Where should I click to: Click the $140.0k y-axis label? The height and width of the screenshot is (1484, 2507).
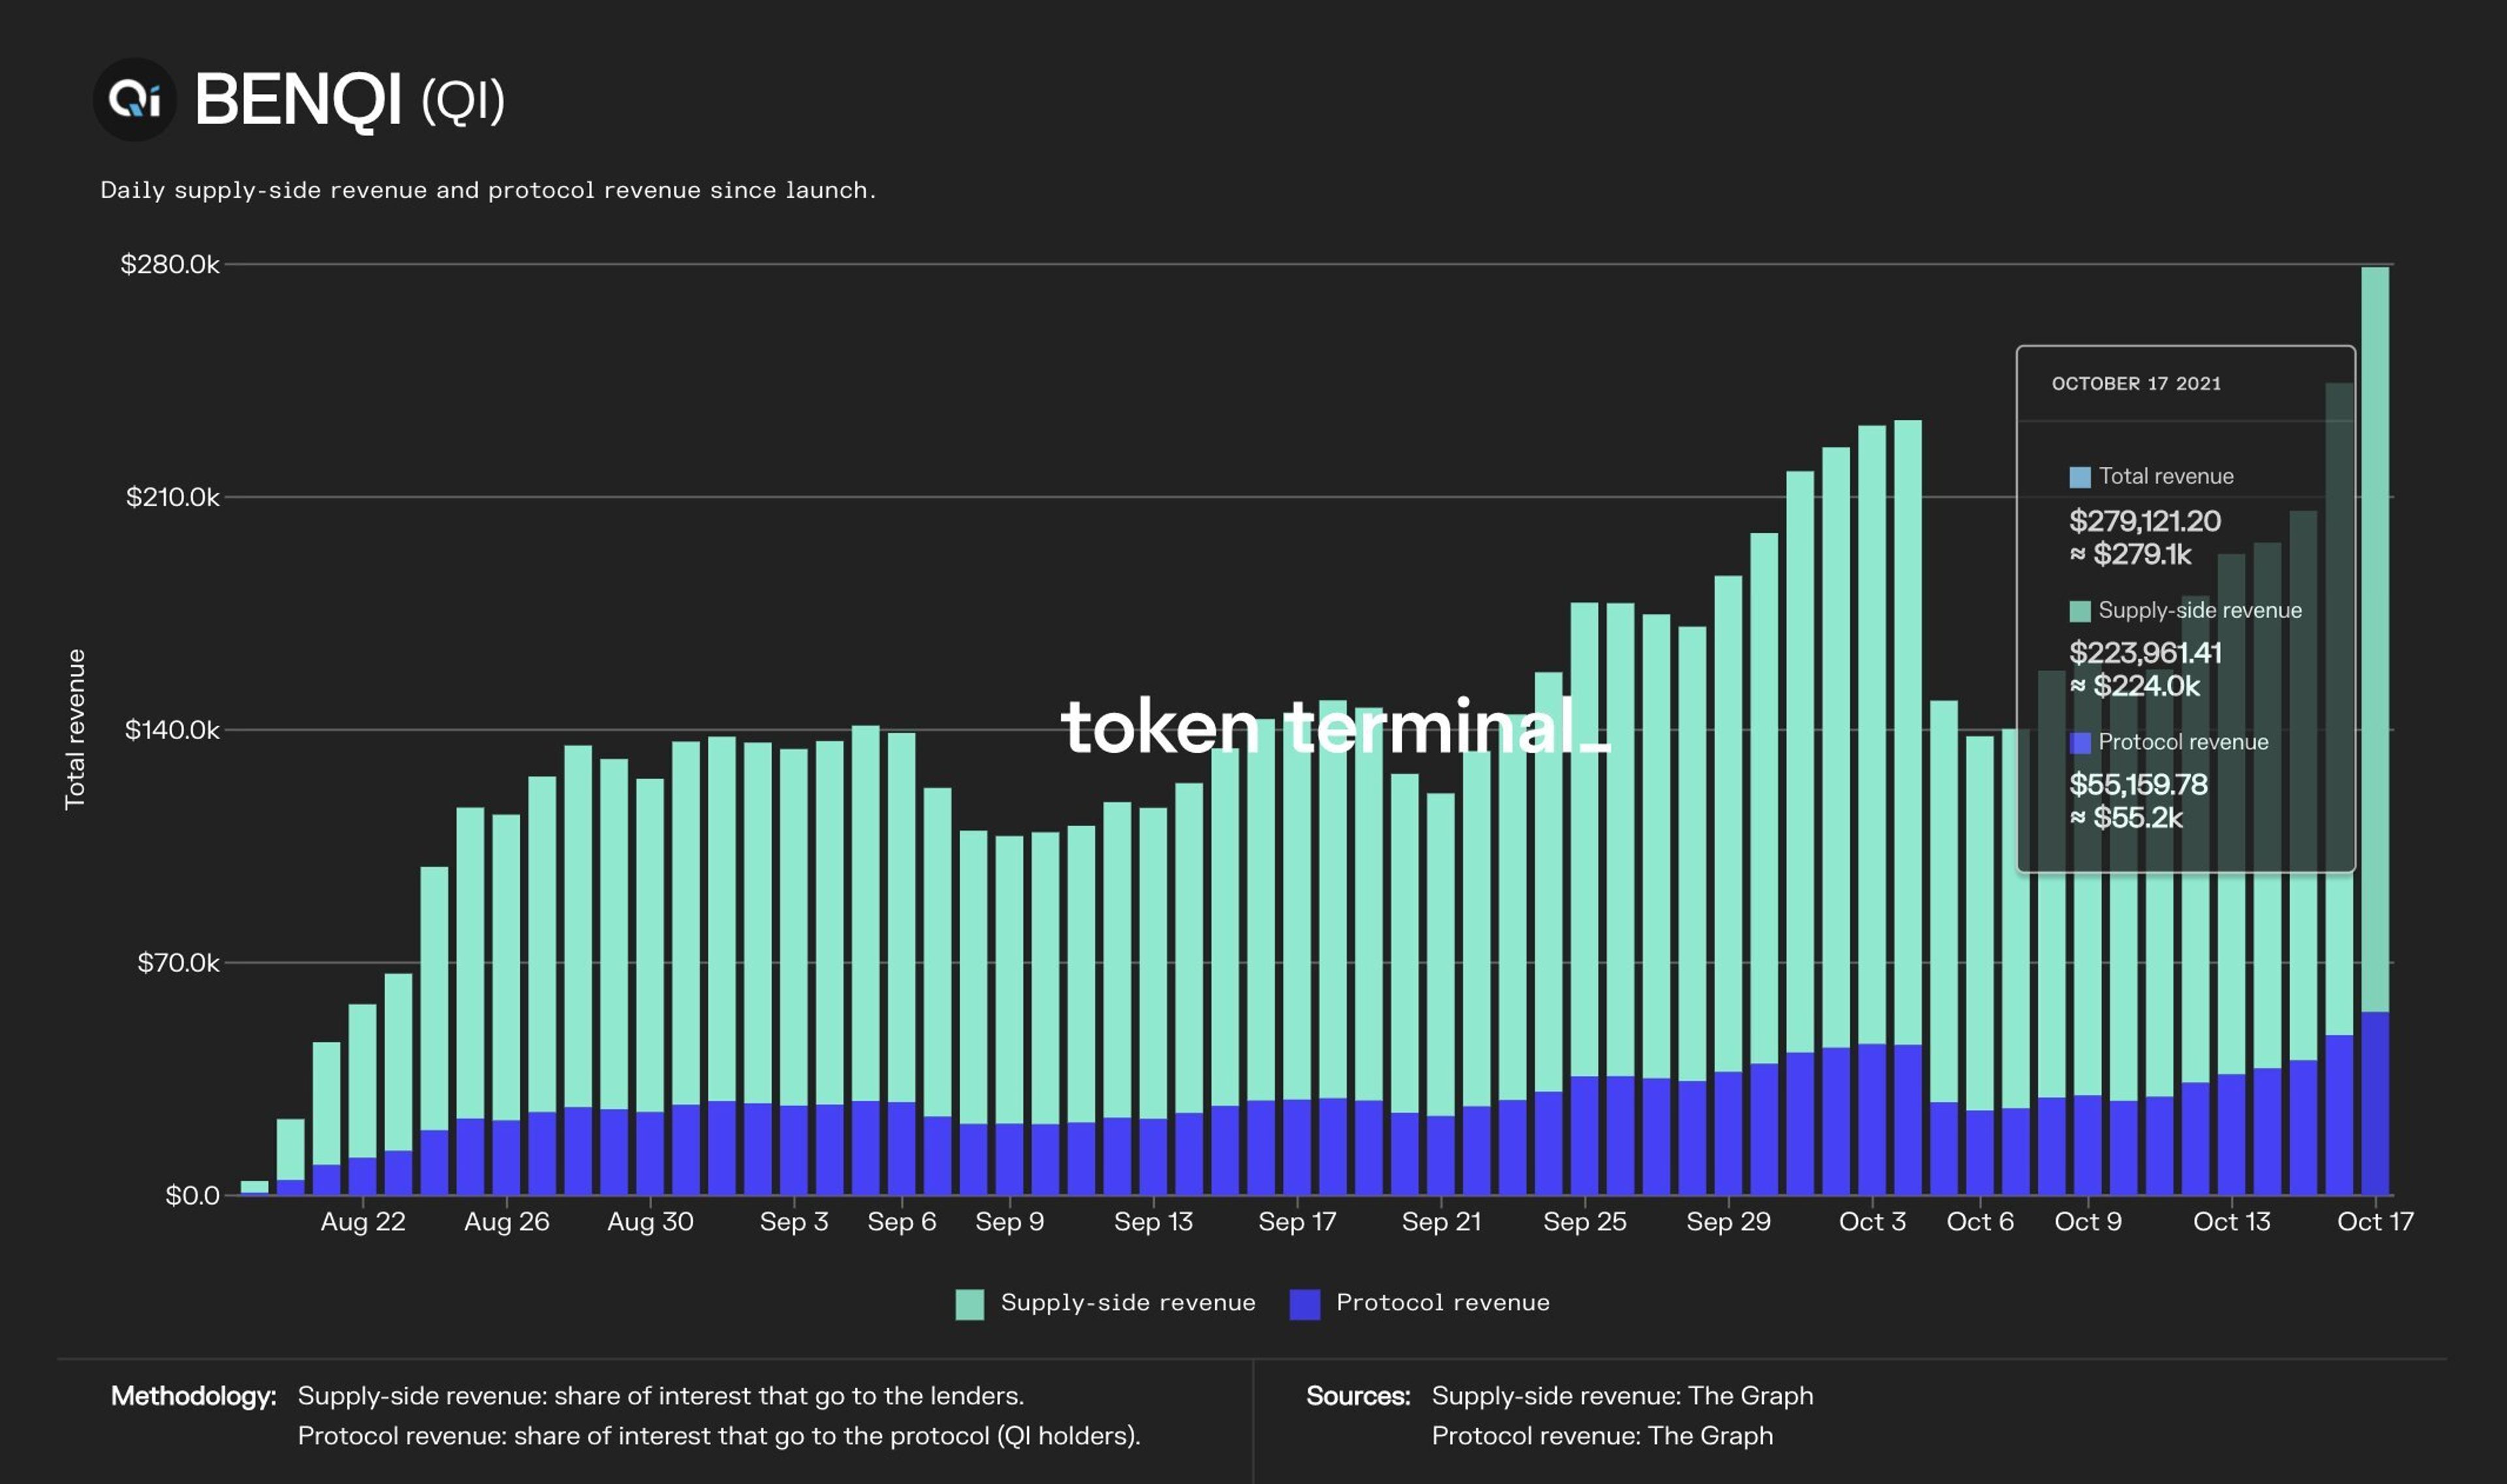point(171,730)
